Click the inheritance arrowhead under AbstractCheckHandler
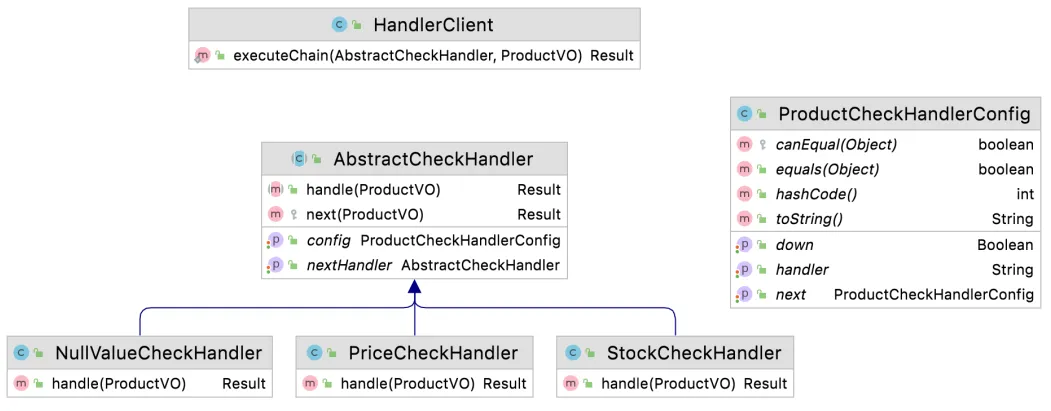The height and width of the screenshot is (411, 1051). [x=414, y=289]
